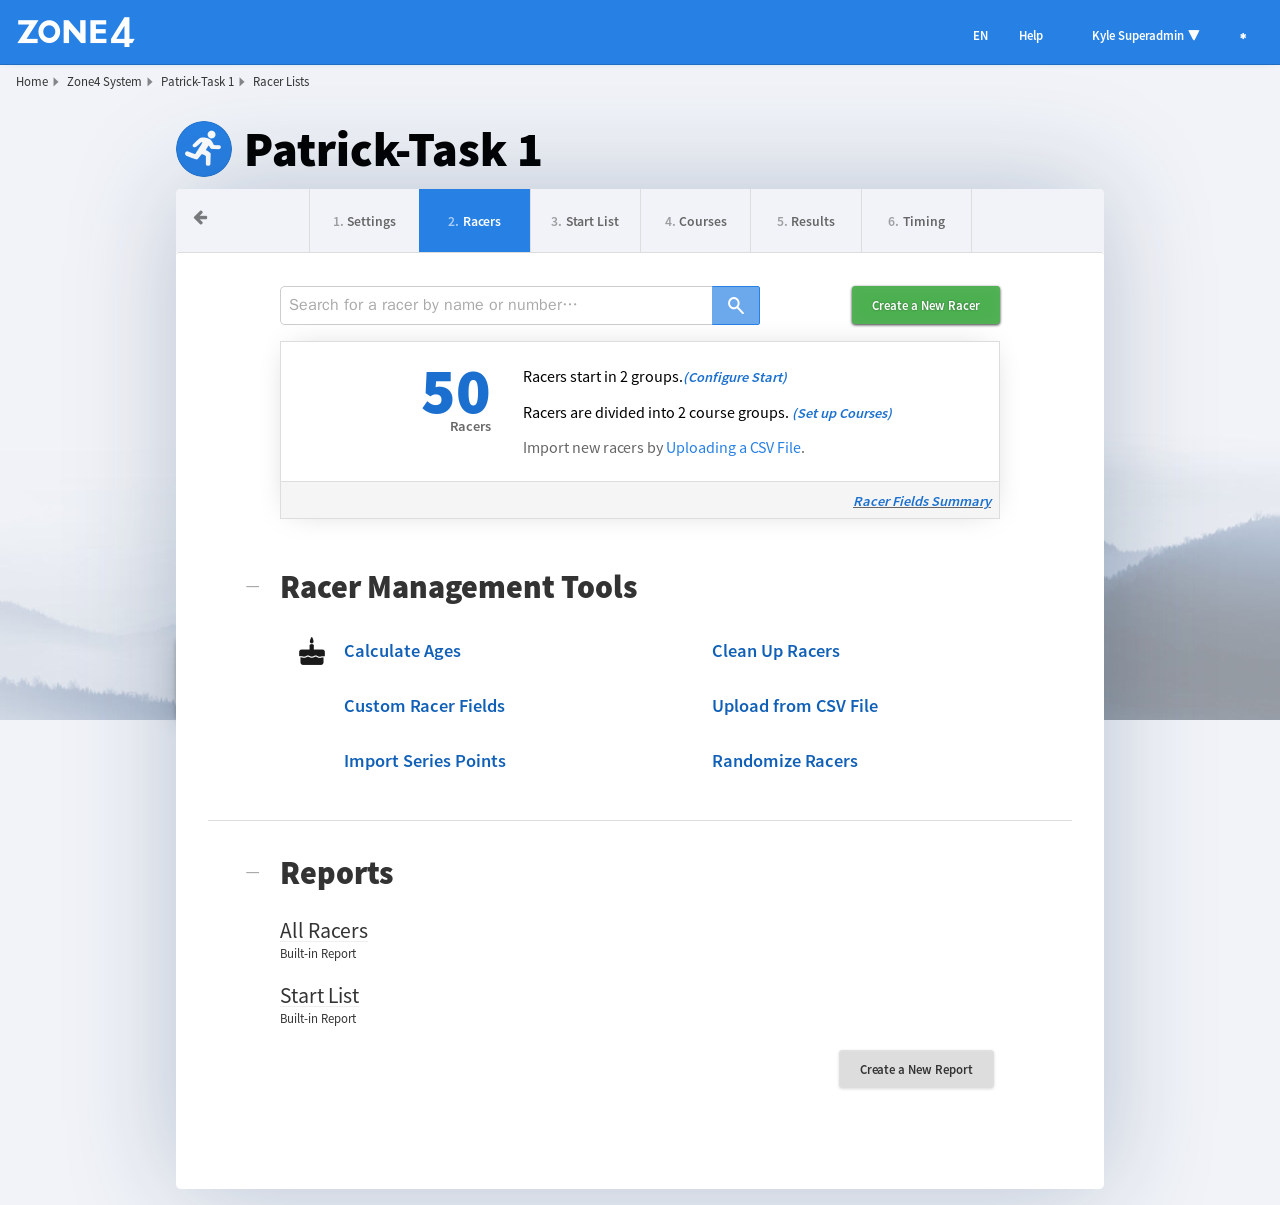This screenshot has width=1280, height=1205.
Task: Click the magnifying glass search button
Action: pos(735,306)
